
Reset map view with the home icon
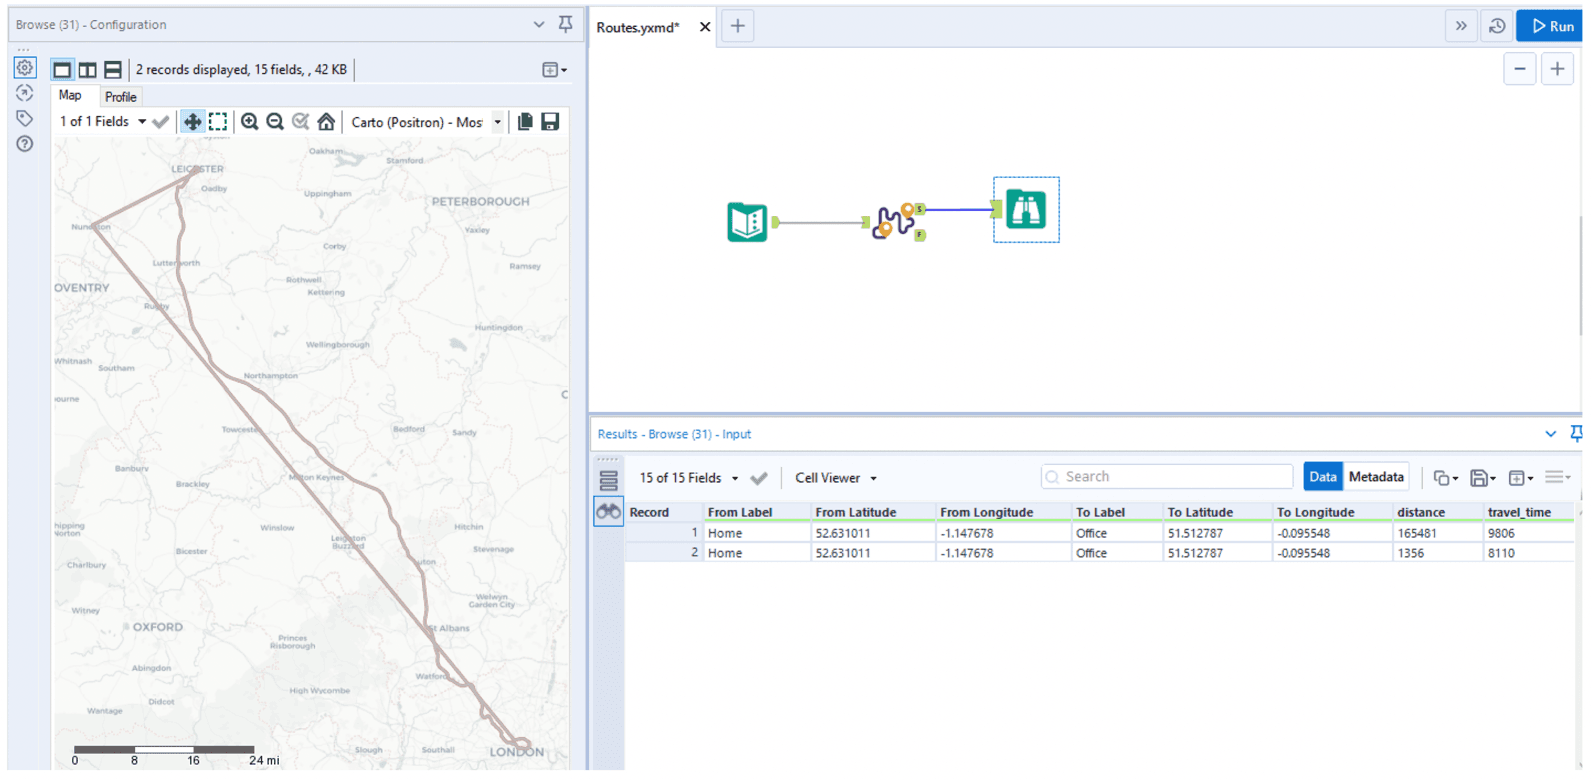point(326,122)
